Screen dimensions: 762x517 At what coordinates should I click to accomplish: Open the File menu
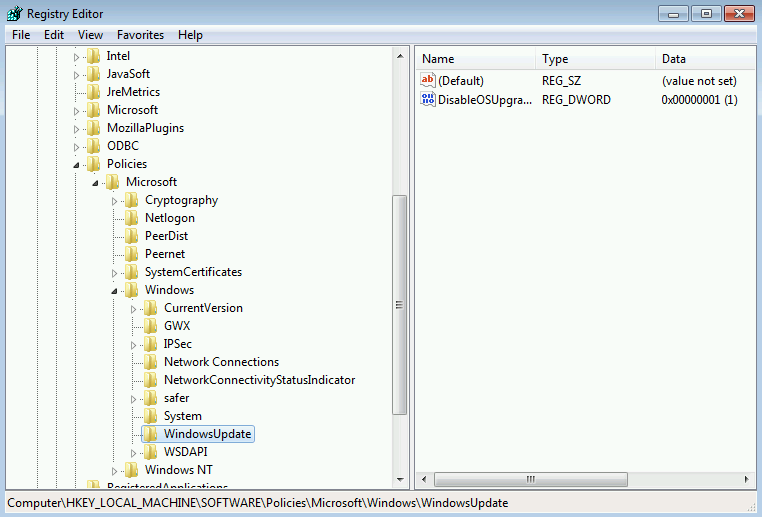tap(21, 35)
